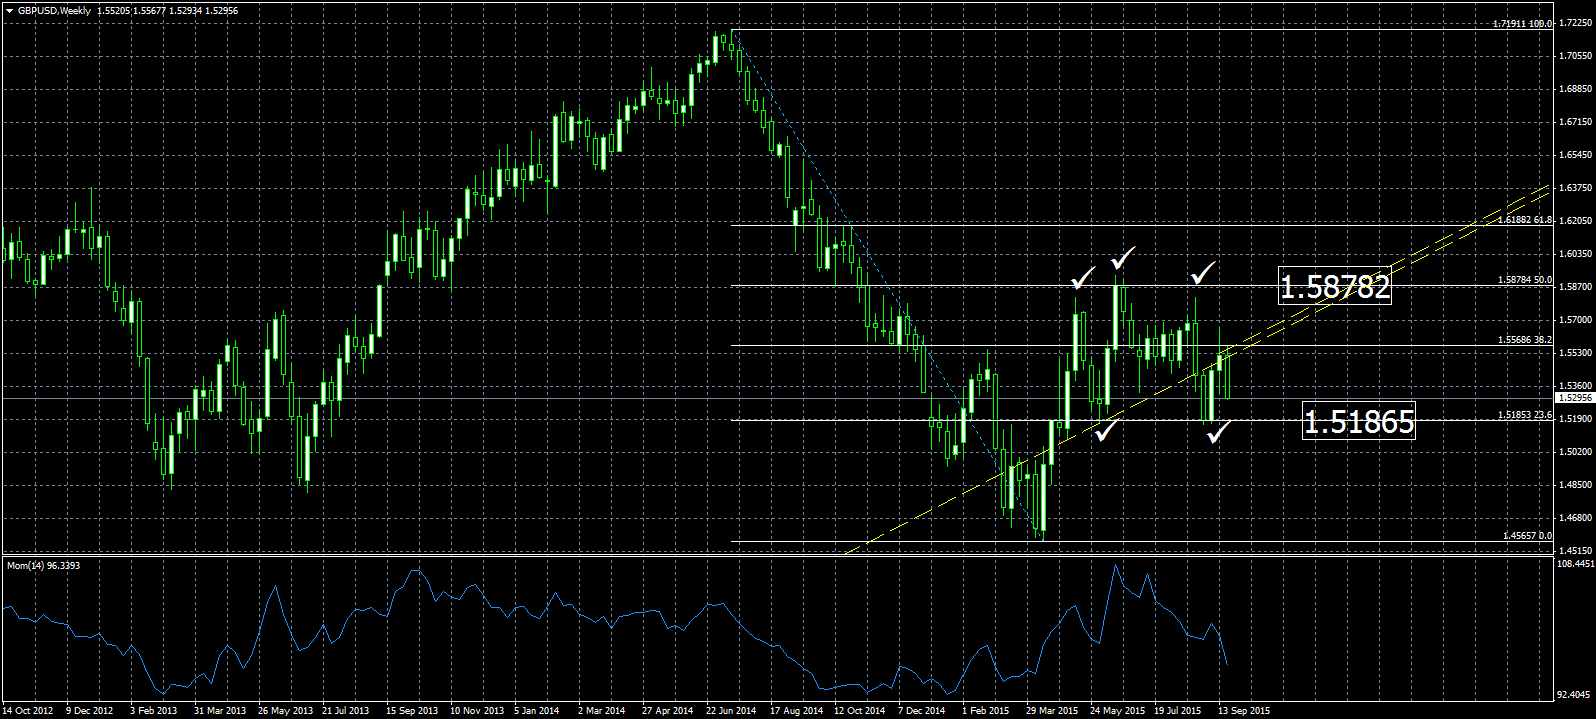
Task: Click the current price tag 1.52956 on the axis
Action: [x=1574, y=398]
